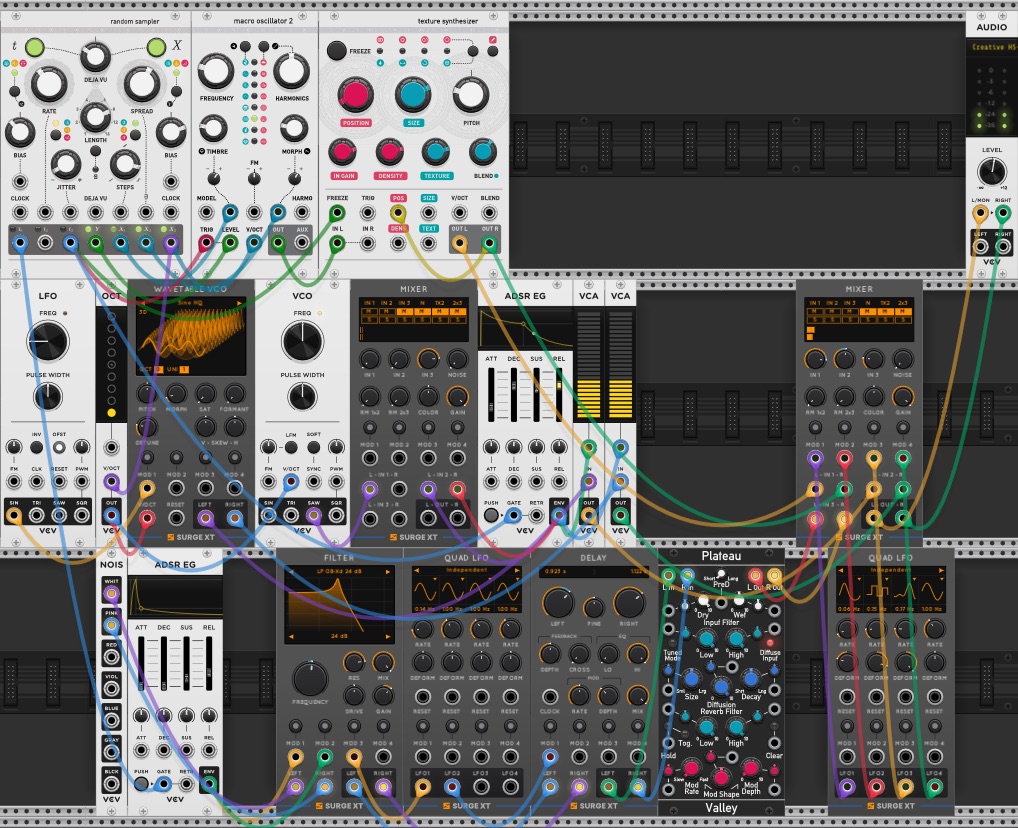Click the IN R jack on texture synthesizer
The image size is (1018, 828).
pos(367,244)
